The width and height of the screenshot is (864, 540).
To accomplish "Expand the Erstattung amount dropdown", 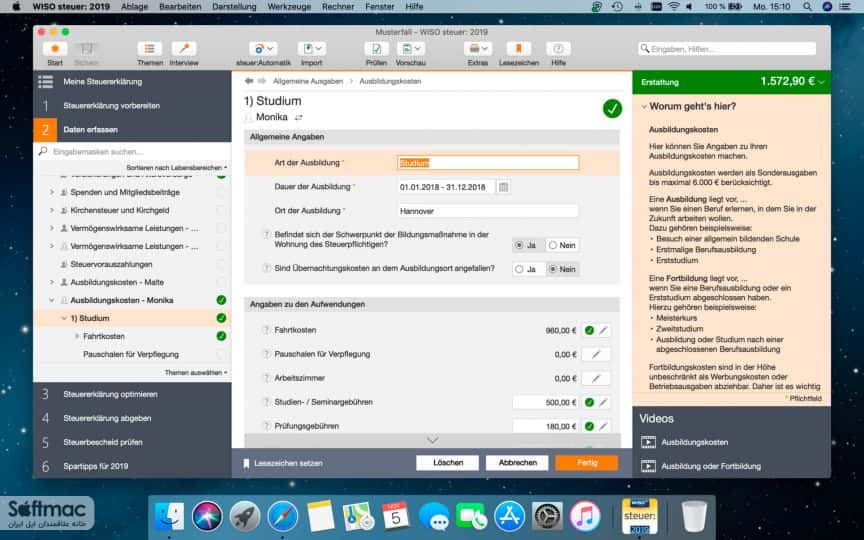I will click(822, 82).
